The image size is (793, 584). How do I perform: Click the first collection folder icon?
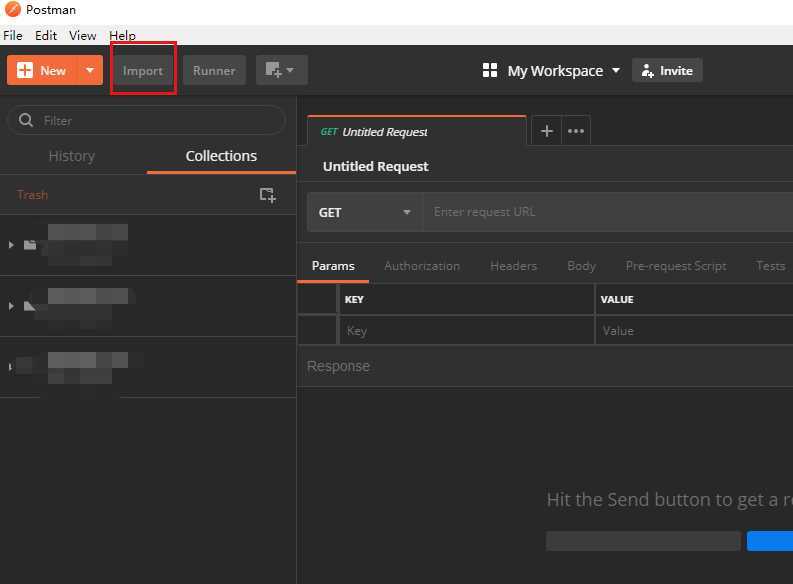30,245
